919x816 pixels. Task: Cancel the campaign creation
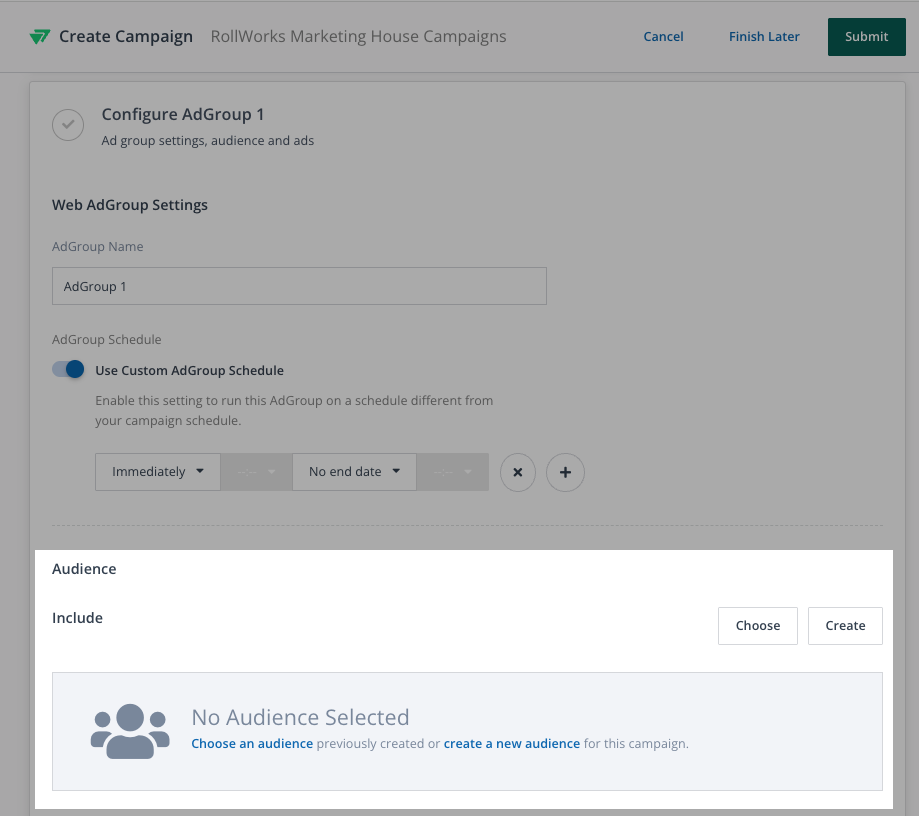(x=663, y=36)
